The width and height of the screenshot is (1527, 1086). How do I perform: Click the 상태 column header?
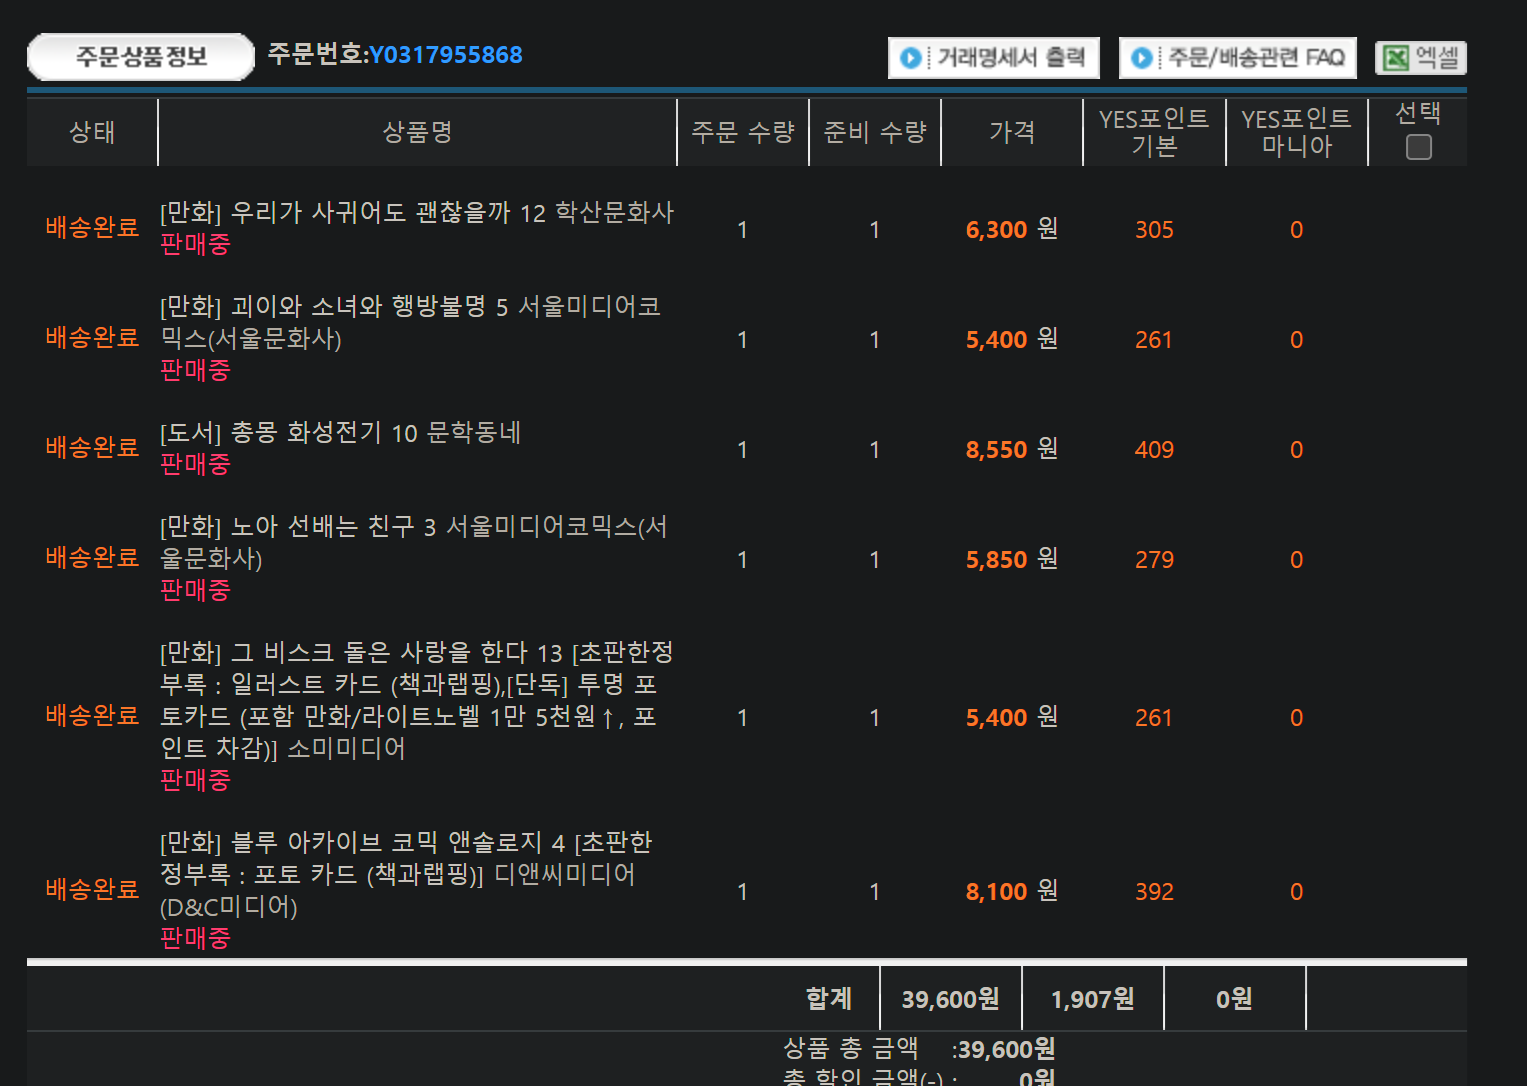(92, 132)
